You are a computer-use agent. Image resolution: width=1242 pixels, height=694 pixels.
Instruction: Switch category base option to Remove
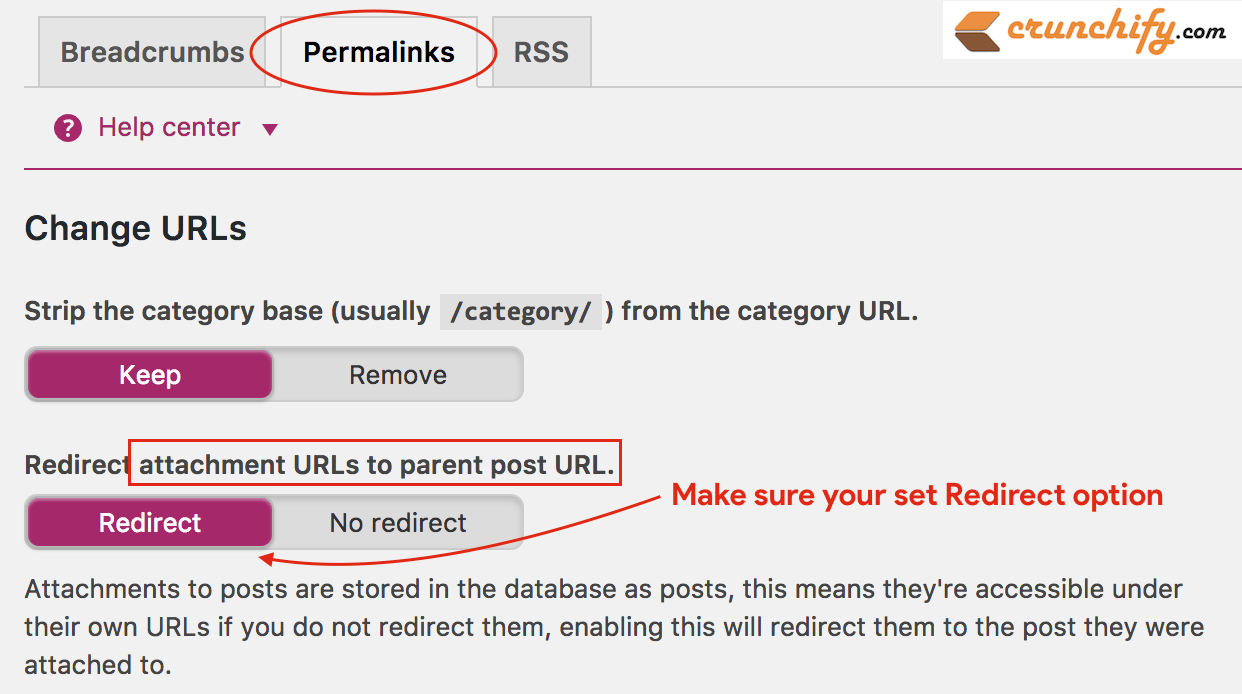click(x=398, y=375)
